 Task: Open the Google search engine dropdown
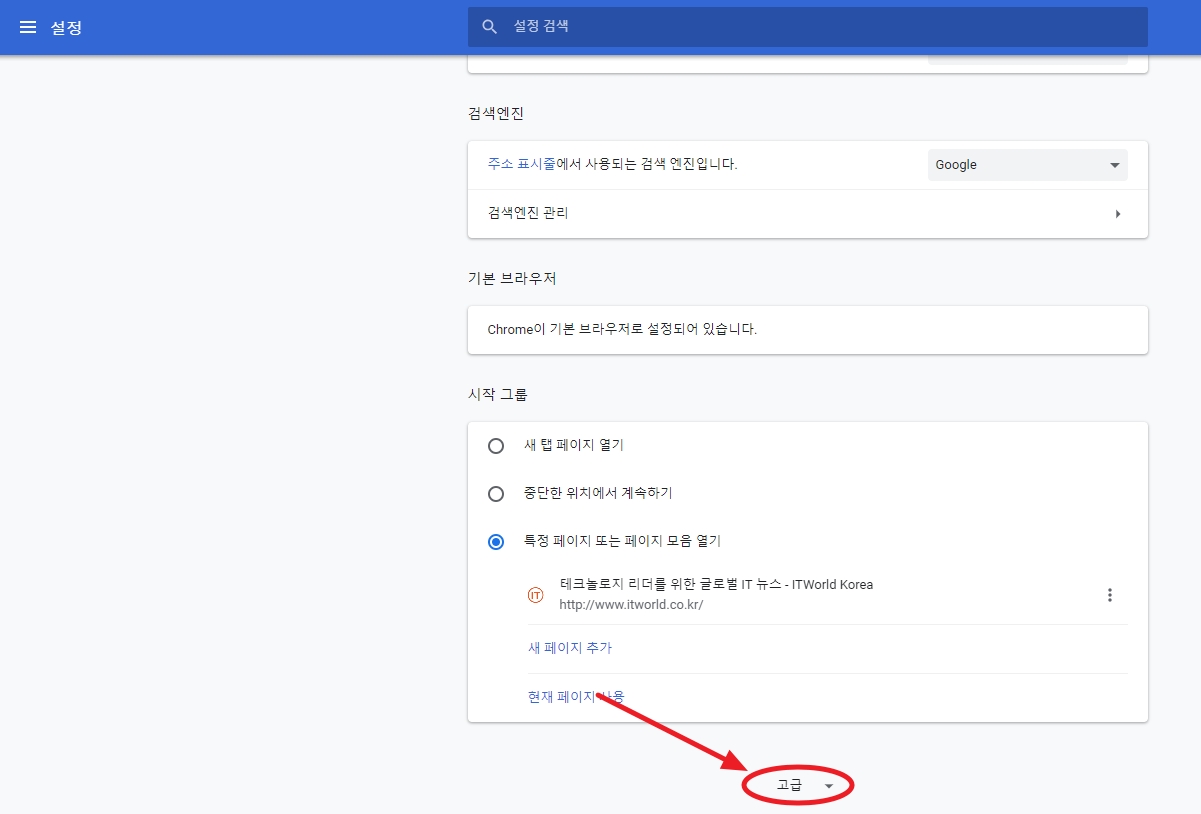click(x=1027, y=165)
